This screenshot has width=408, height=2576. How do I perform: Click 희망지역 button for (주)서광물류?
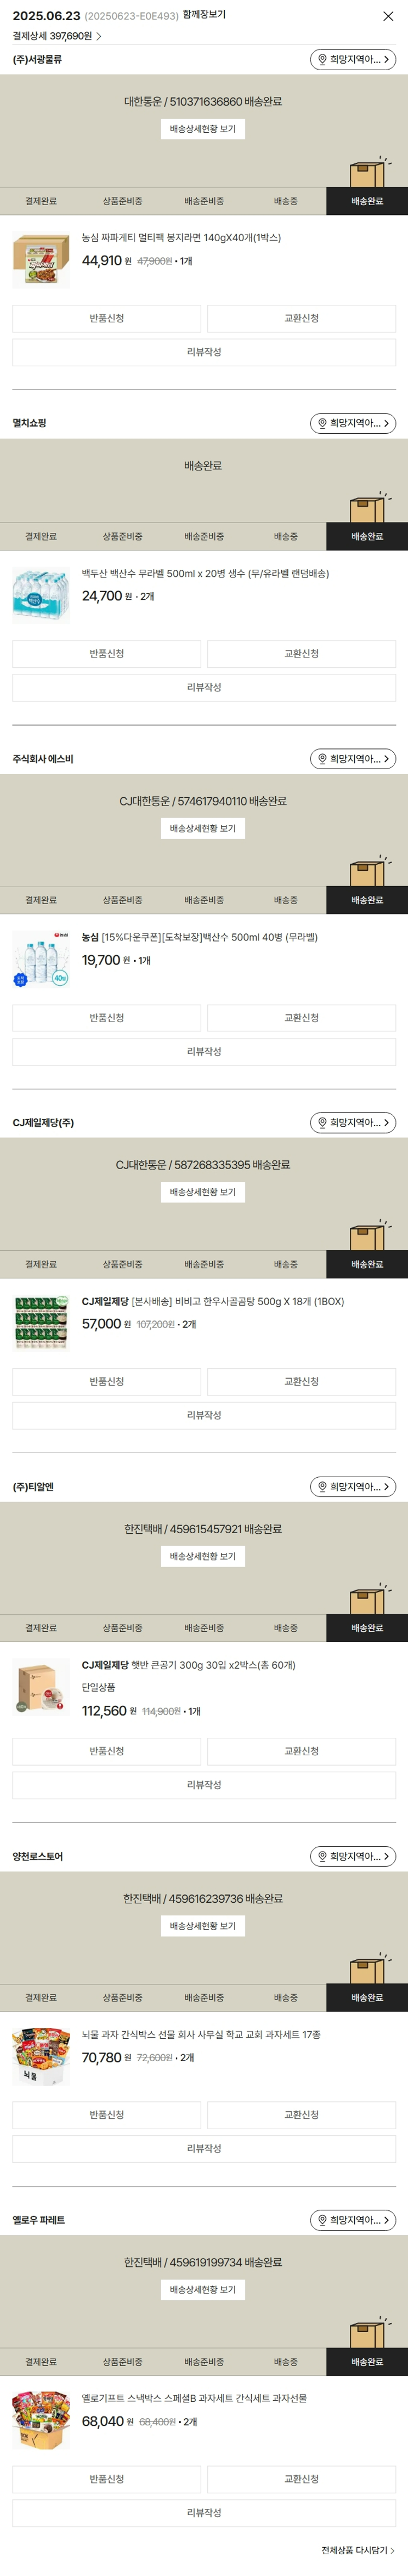[x=353, y=60]
